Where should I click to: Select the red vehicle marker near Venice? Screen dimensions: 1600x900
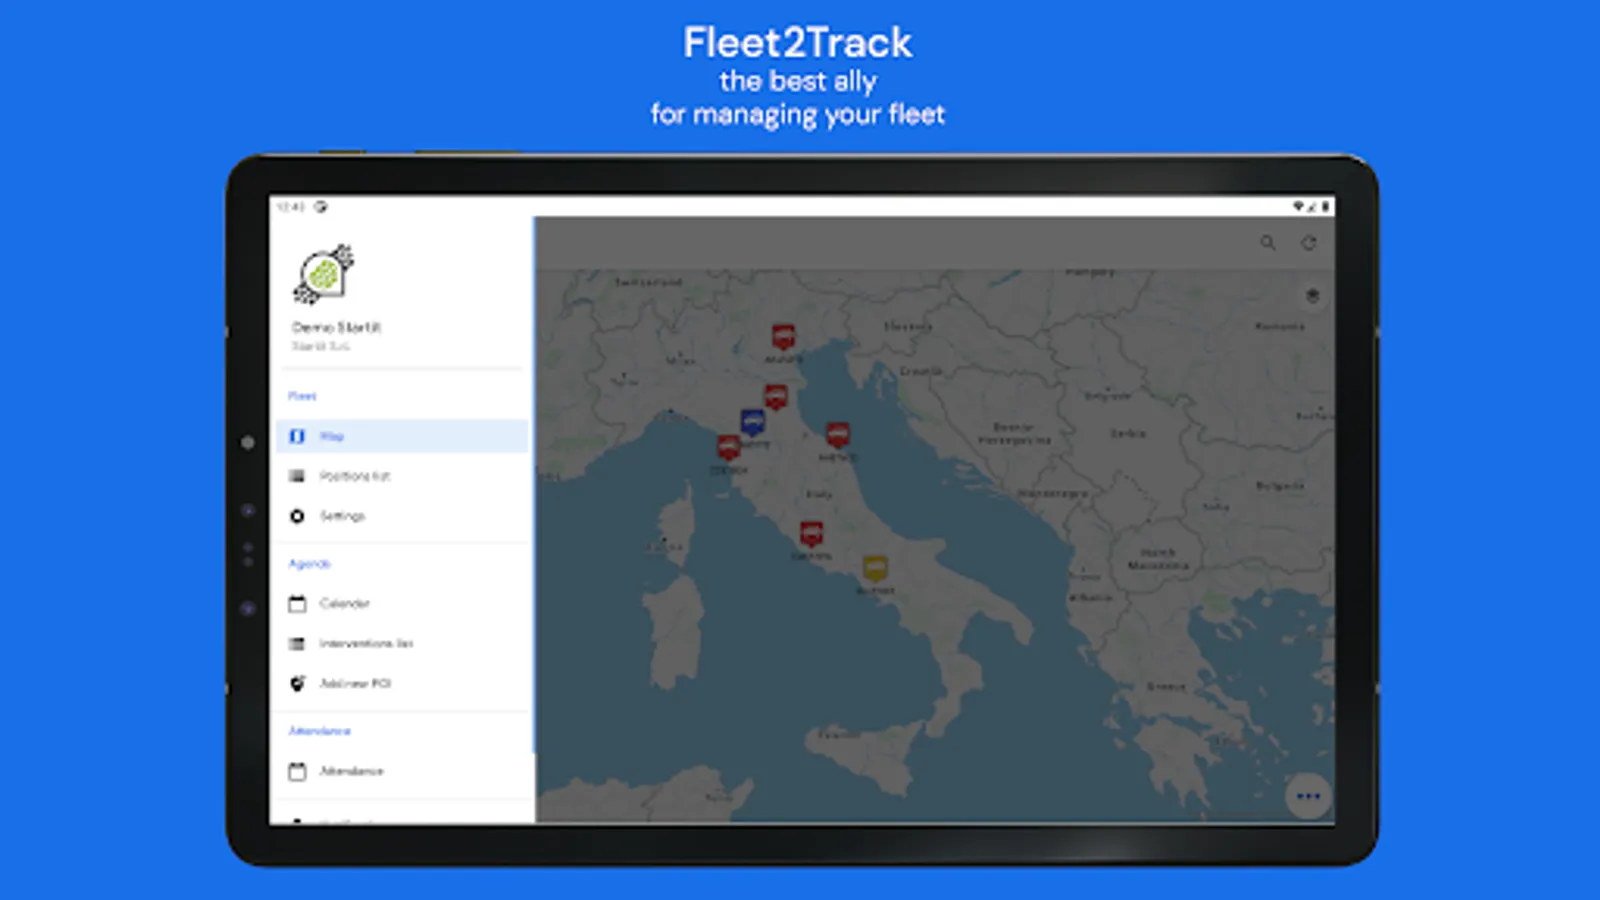click(784, 337)
